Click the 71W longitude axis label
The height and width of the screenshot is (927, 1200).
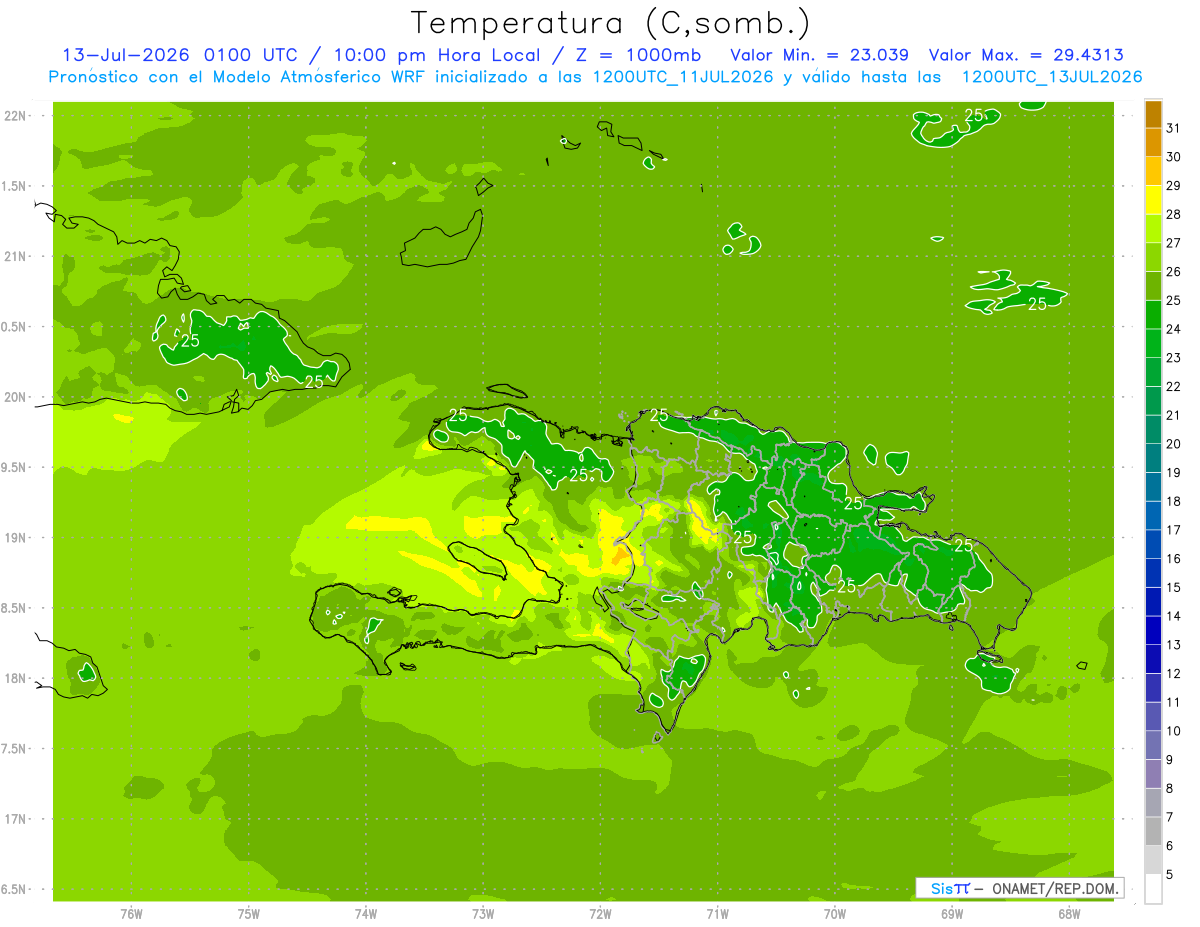click(x=717, y=913)
